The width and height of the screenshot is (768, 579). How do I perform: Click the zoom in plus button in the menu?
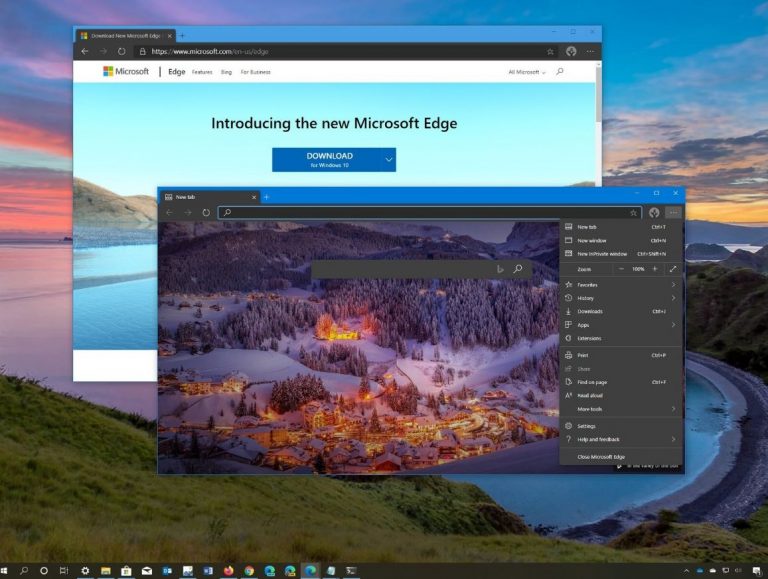[655, 269]
